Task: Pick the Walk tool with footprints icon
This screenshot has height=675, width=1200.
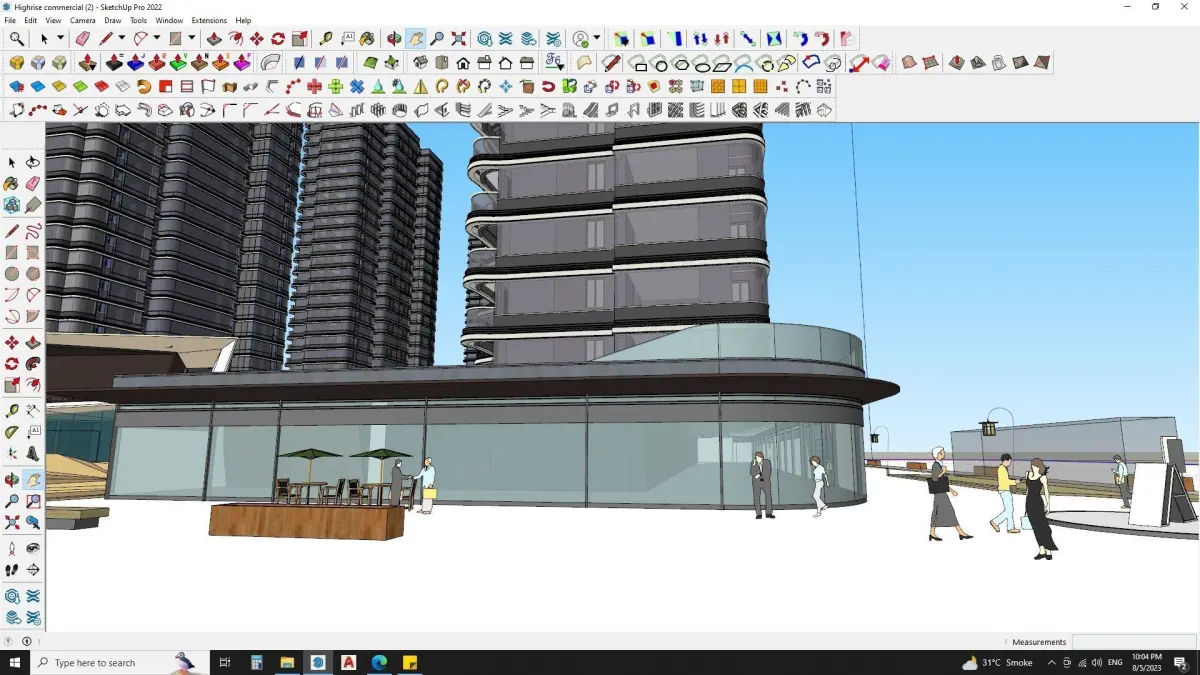Action: [x=12, y=570]
